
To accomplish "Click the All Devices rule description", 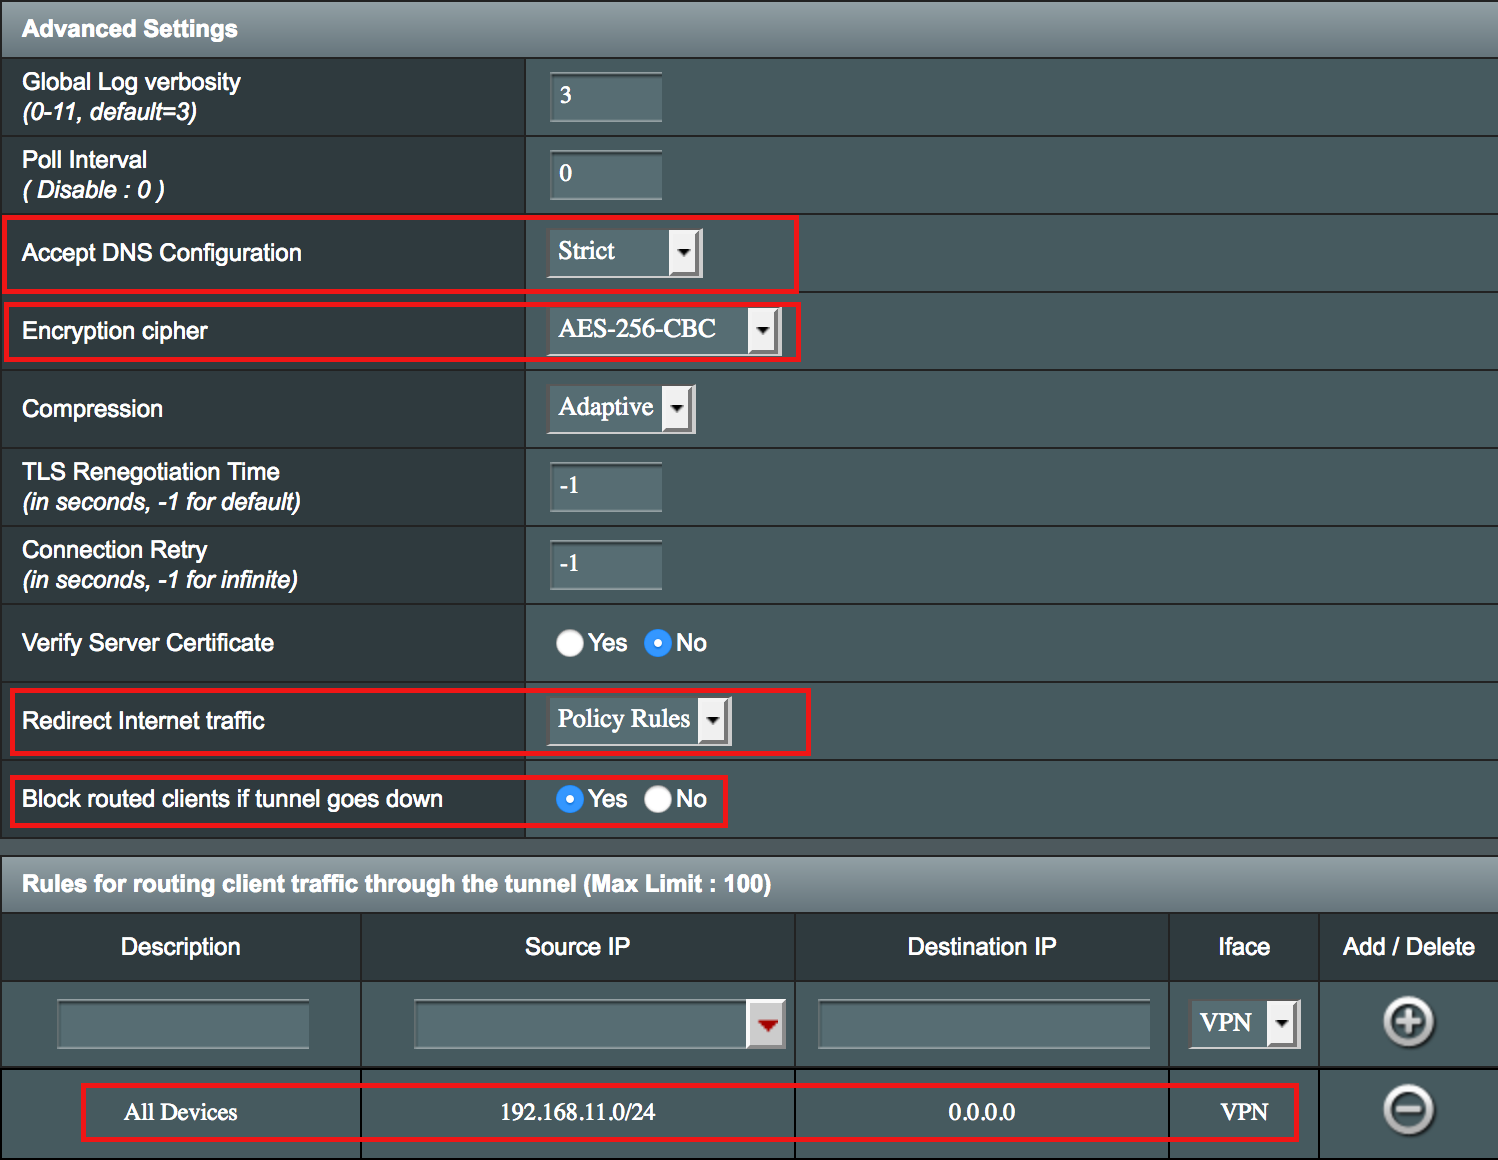I will tap(181, 1112).
